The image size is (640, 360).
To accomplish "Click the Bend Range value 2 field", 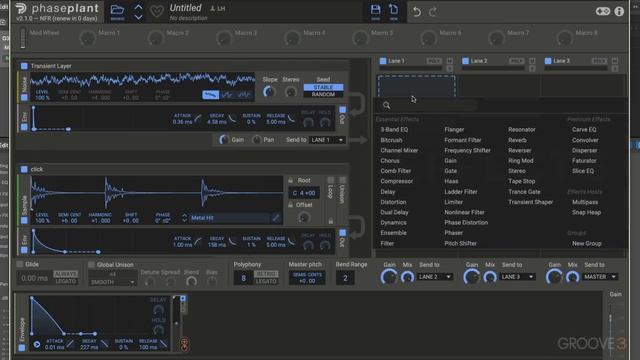I will point(345,278).
